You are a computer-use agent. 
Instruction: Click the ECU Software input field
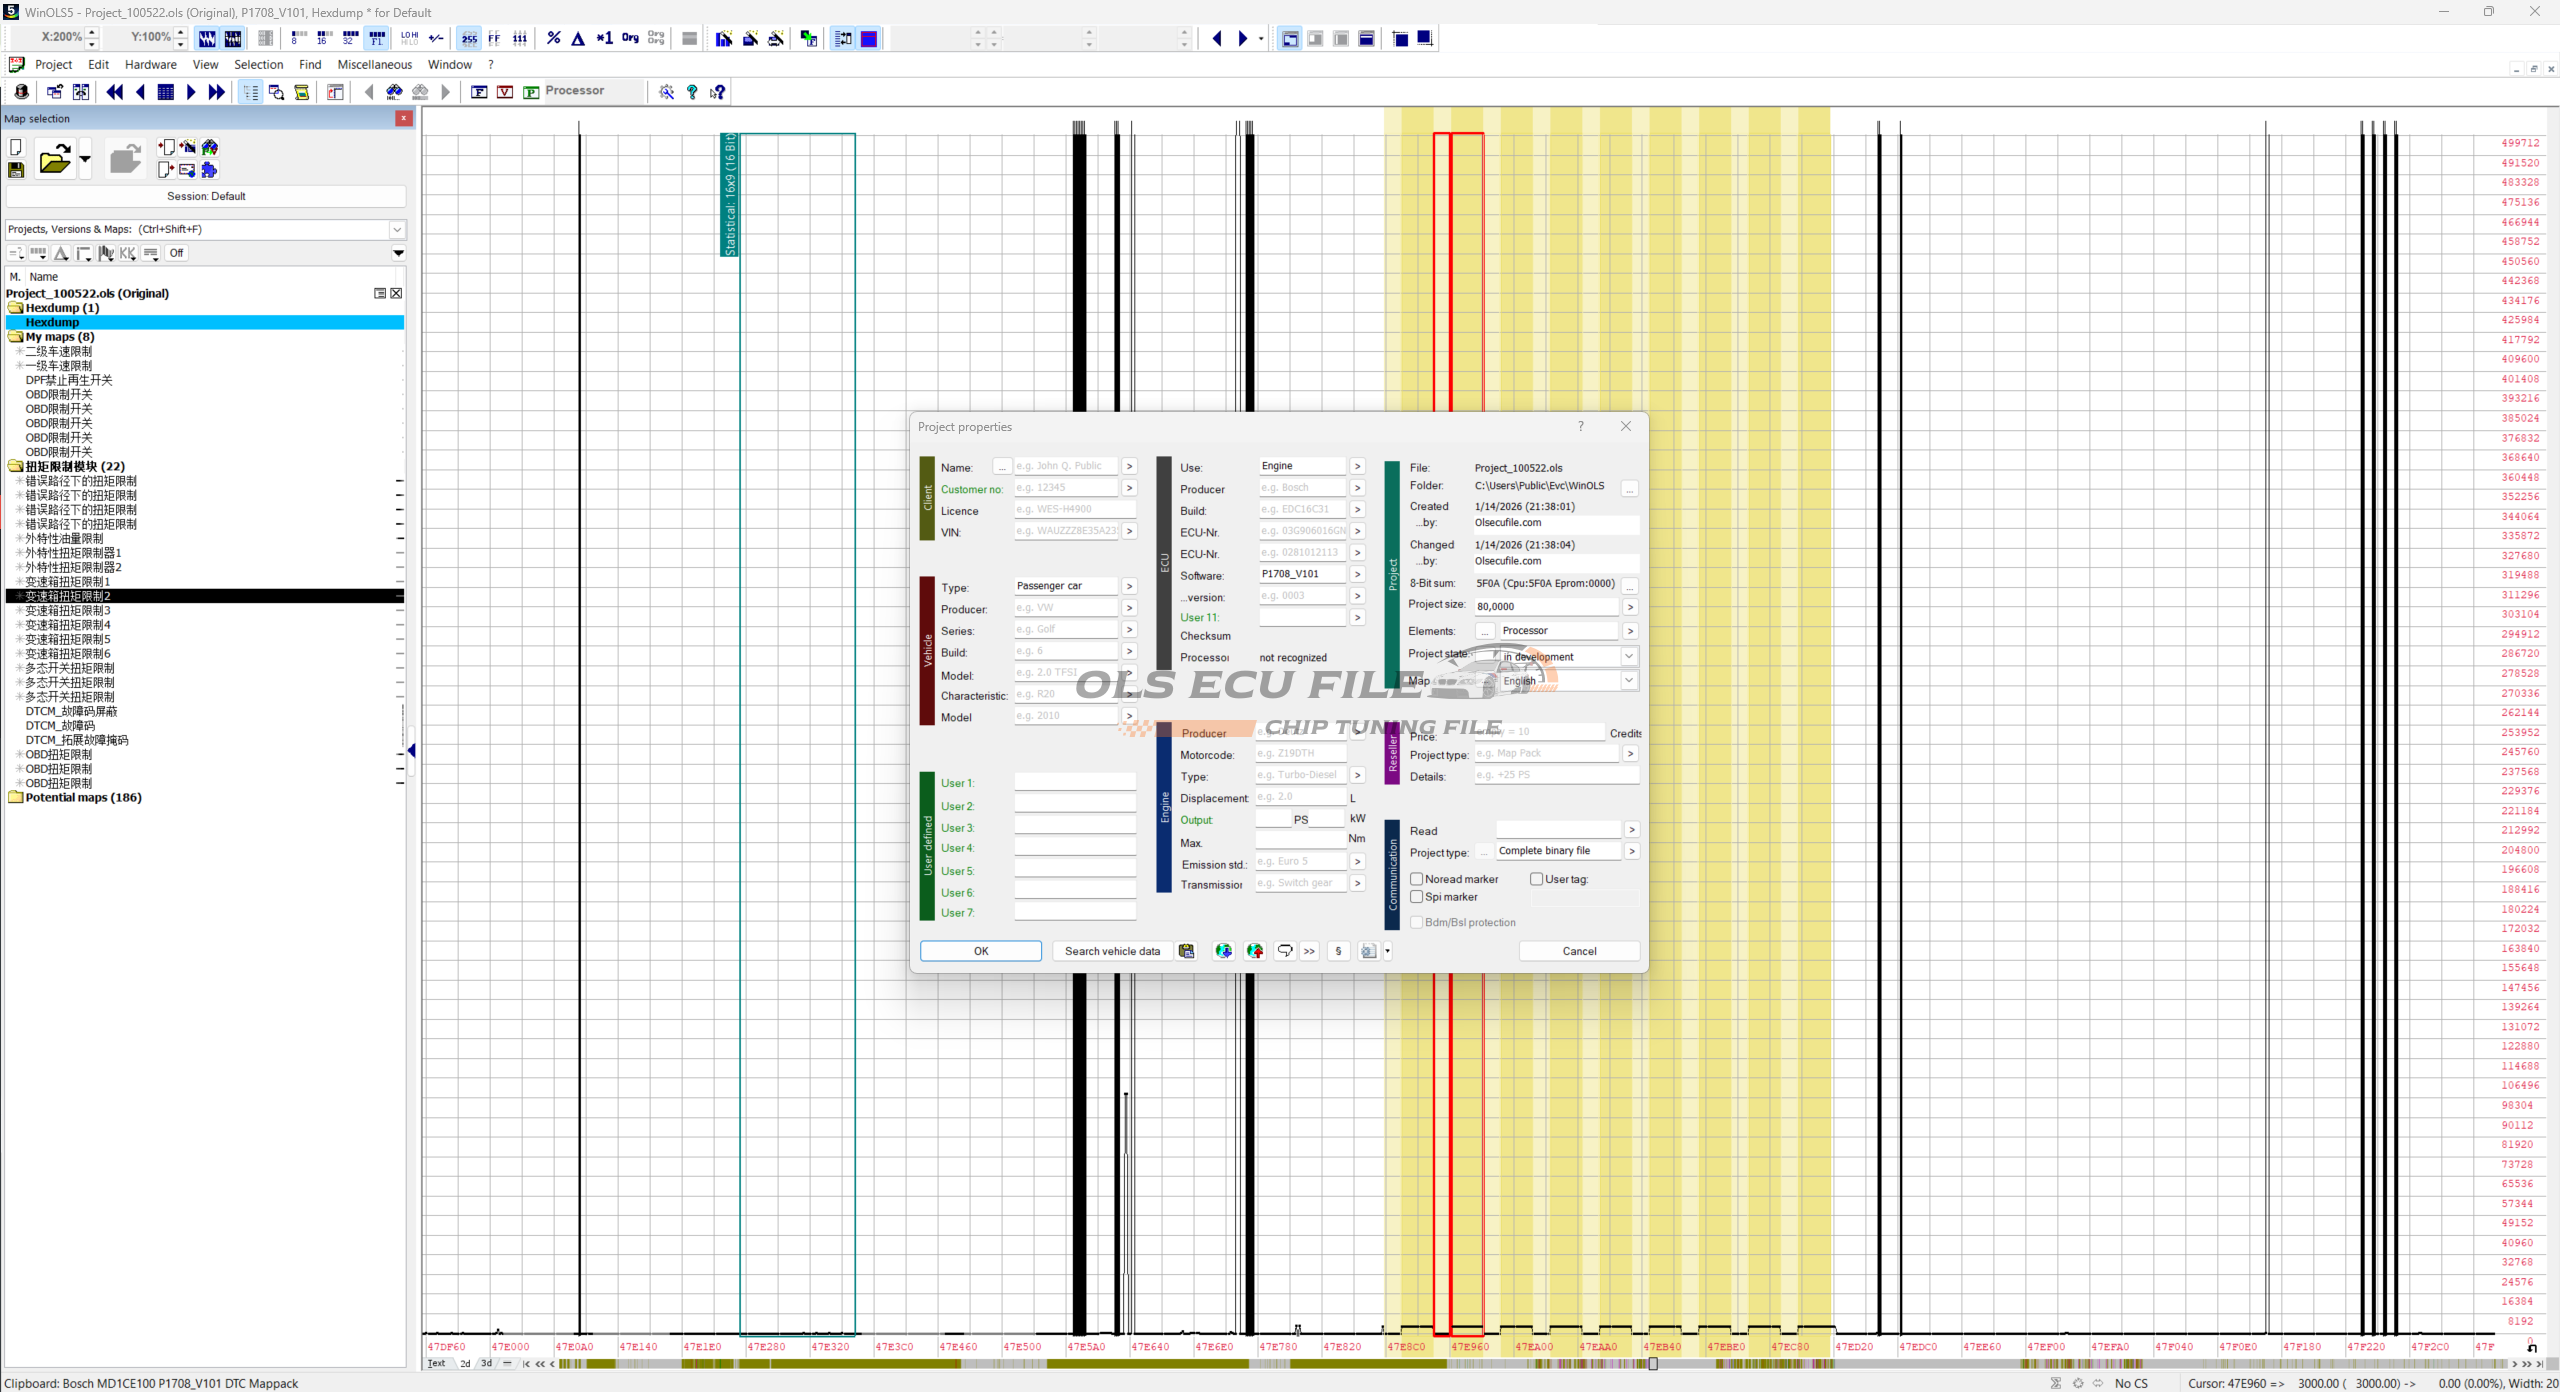[1301, 574]
